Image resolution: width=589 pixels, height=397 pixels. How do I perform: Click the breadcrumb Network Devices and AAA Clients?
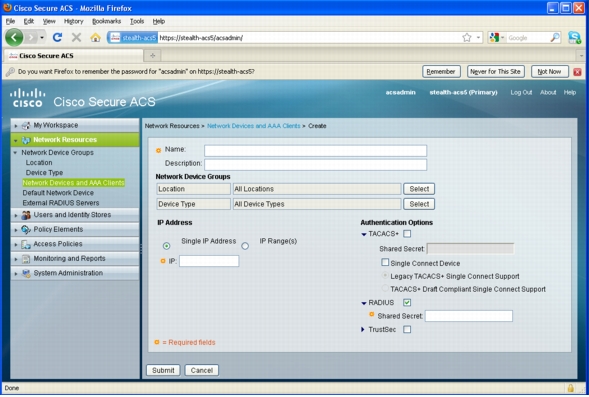[254, 126]
